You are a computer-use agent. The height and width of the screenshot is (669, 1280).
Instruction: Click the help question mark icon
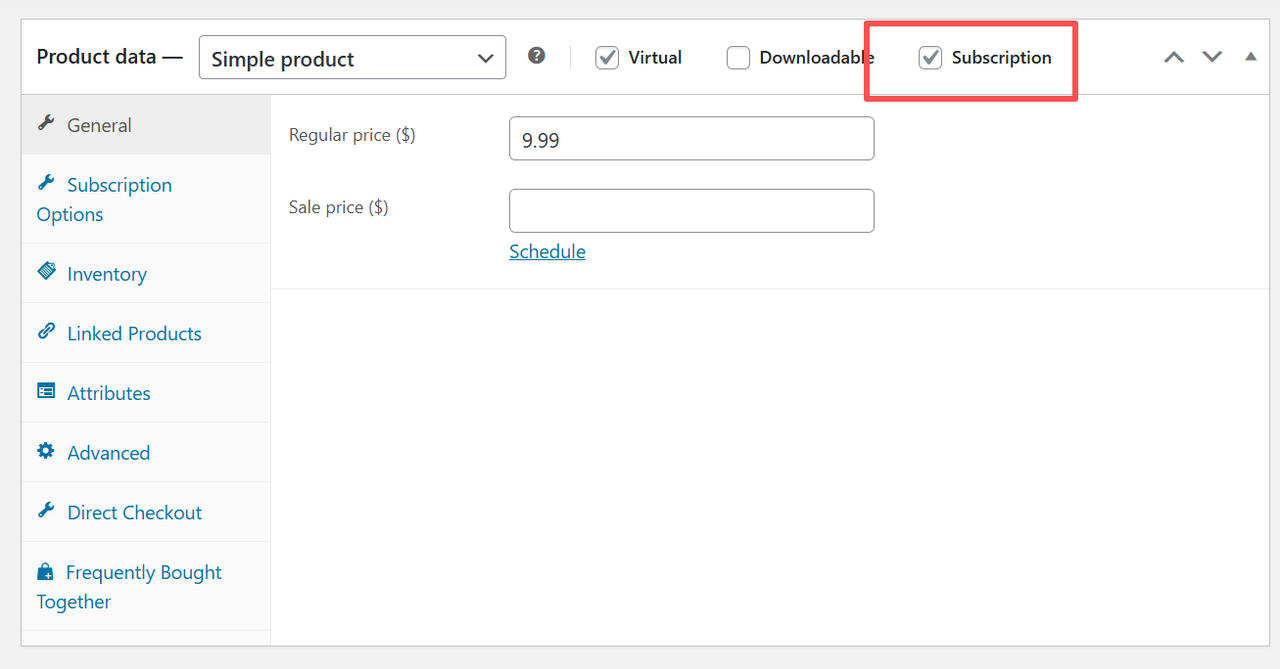pos(537,56)
